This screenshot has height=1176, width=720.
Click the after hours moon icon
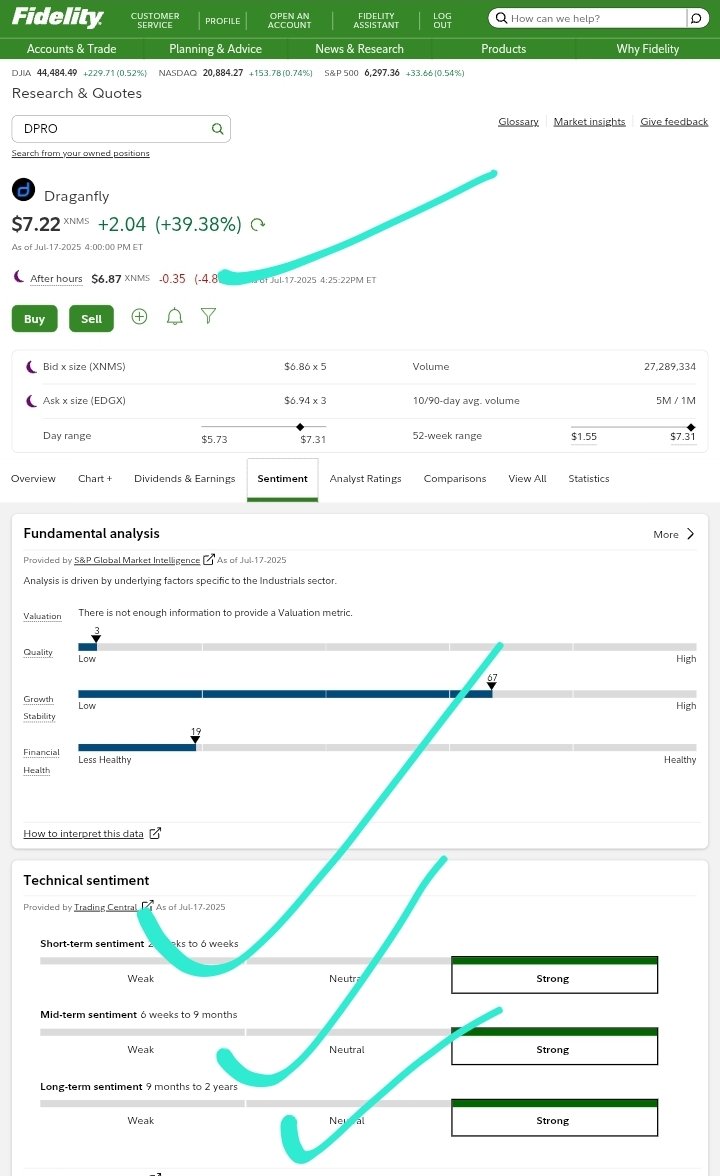19,277
